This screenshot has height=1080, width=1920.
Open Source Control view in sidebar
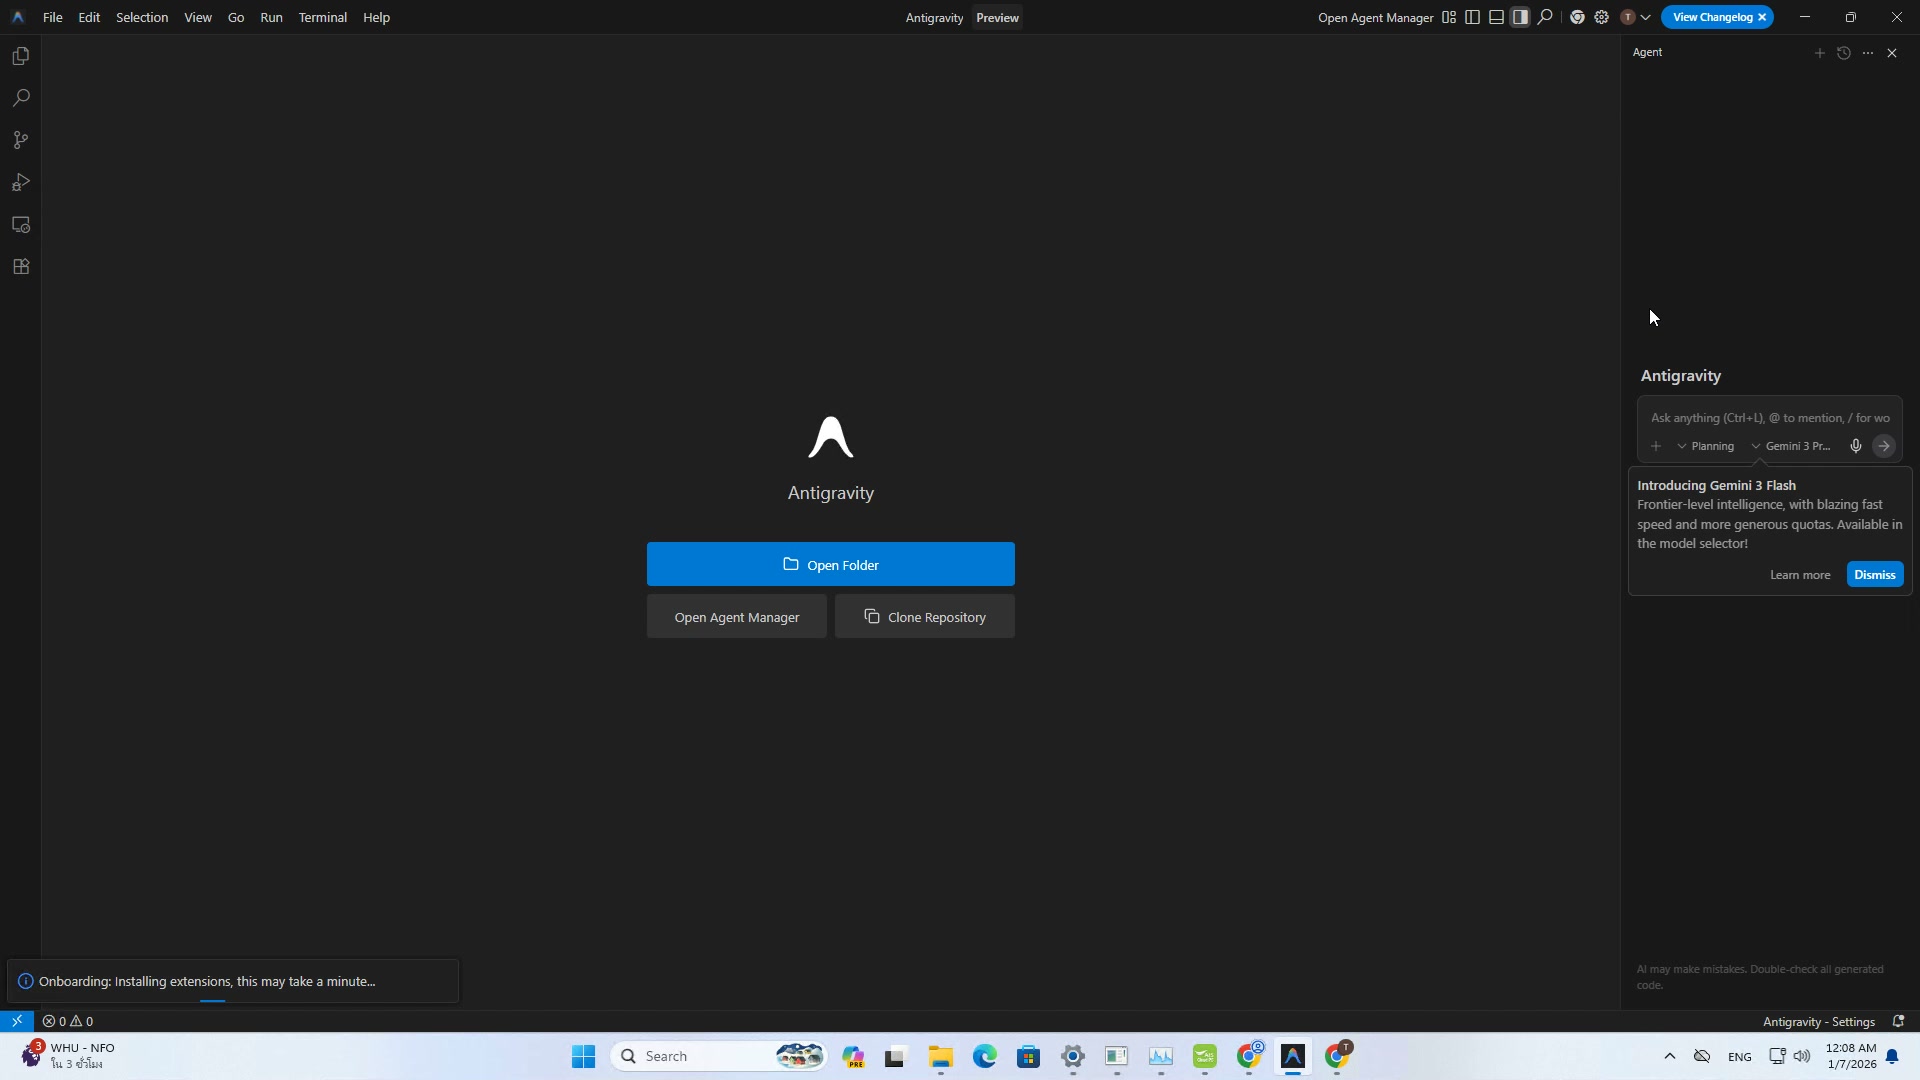tap(21, 140)
